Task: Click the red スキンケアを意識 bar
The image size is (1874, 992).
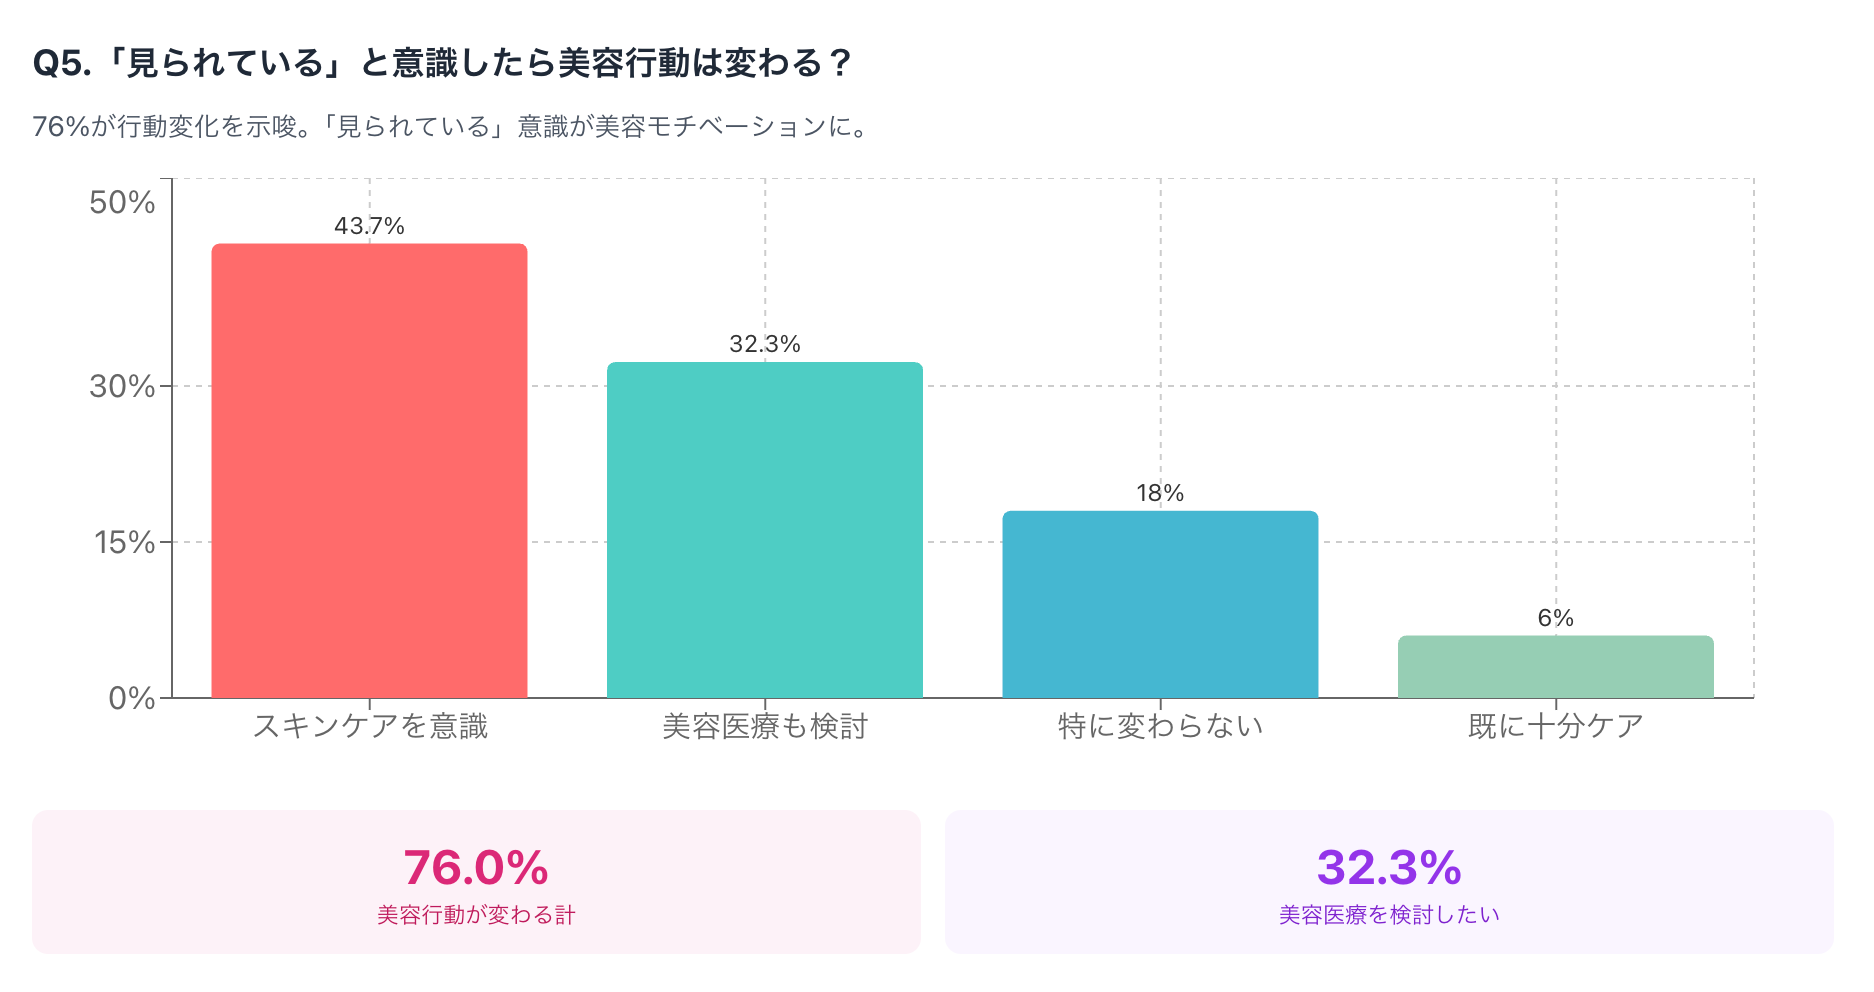Action: point(369,470)
